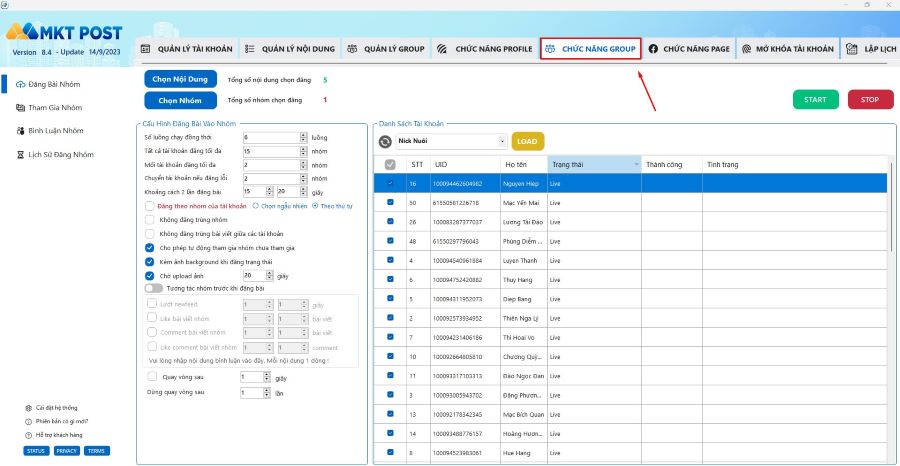Check the Quay vòng sau checkbox
This screenshot has width=900, height=466.
[x=152, y=377]
